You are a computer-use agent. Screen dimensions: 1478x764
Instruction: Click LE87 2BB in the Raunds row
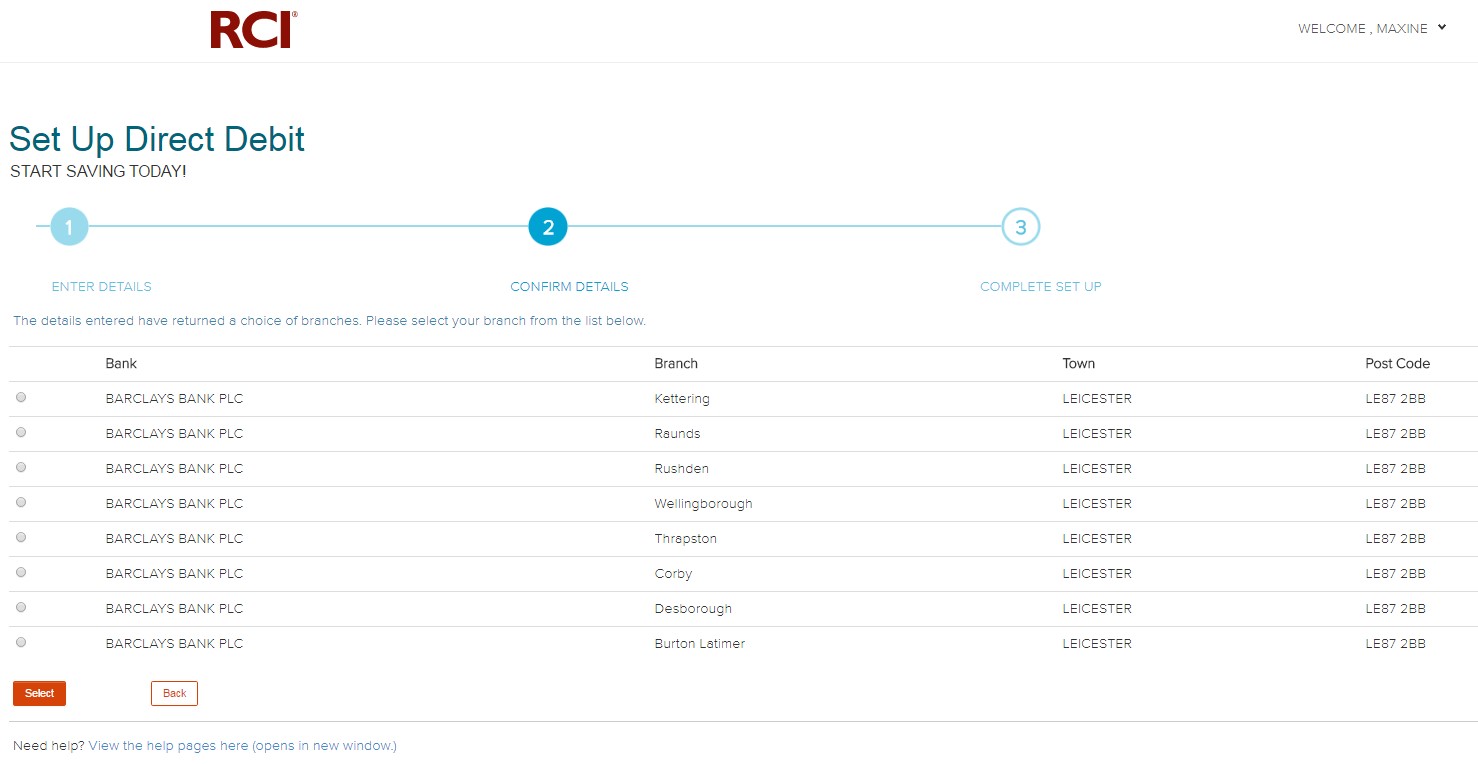coord(1395,434)
